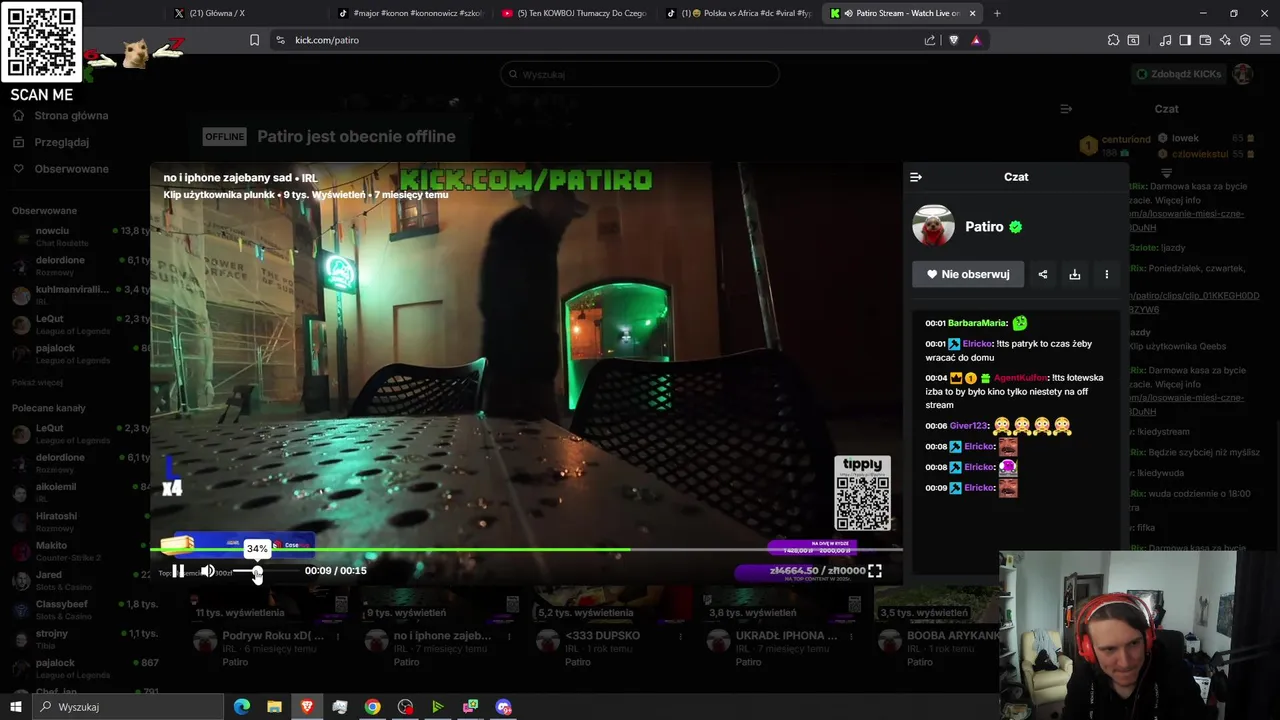Switch to the major konon TikTok tab

(410, 13)
